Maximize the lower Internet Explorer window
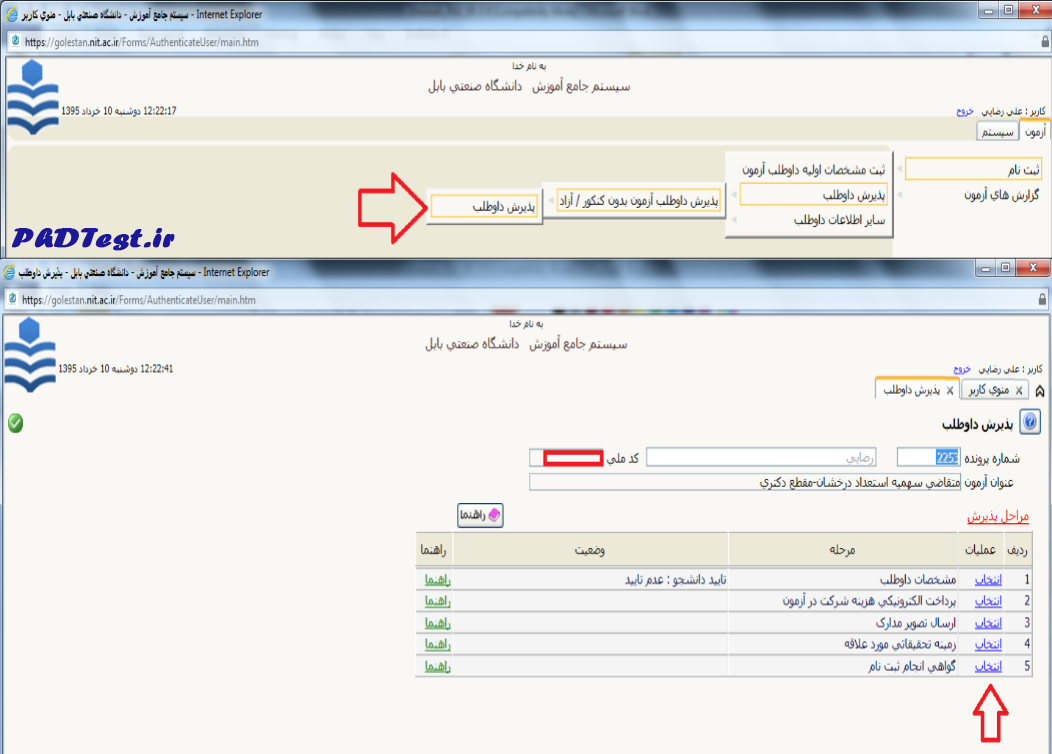 point(1005,268)
